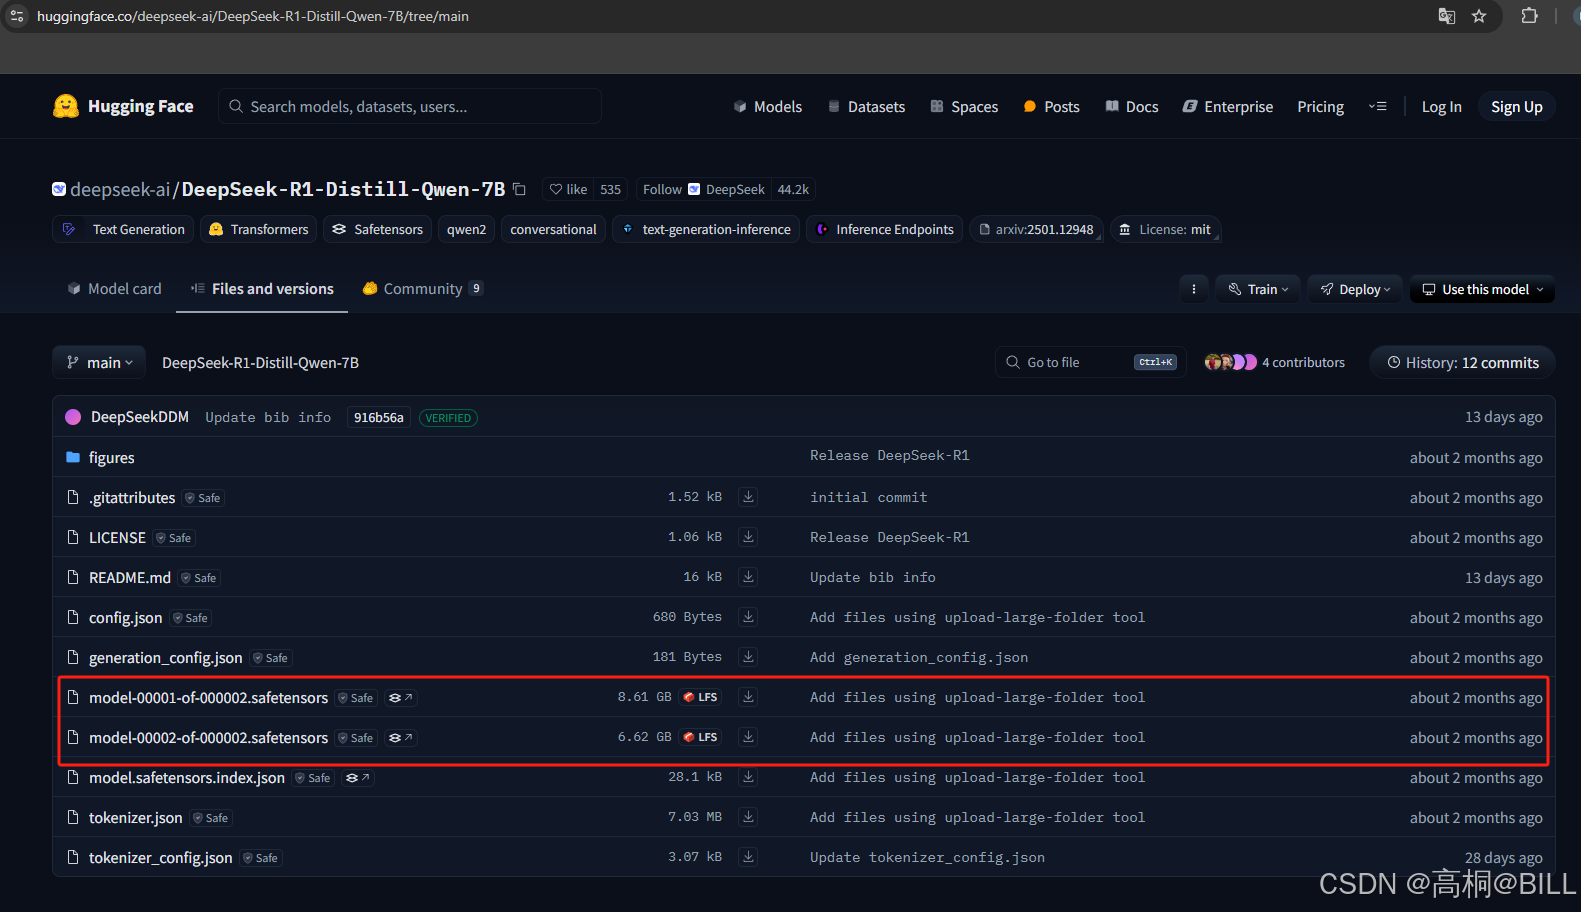The height and width of the screenshot is (912, 1581).
Task: Click the Sign Up button
Action: (1516, 107)
